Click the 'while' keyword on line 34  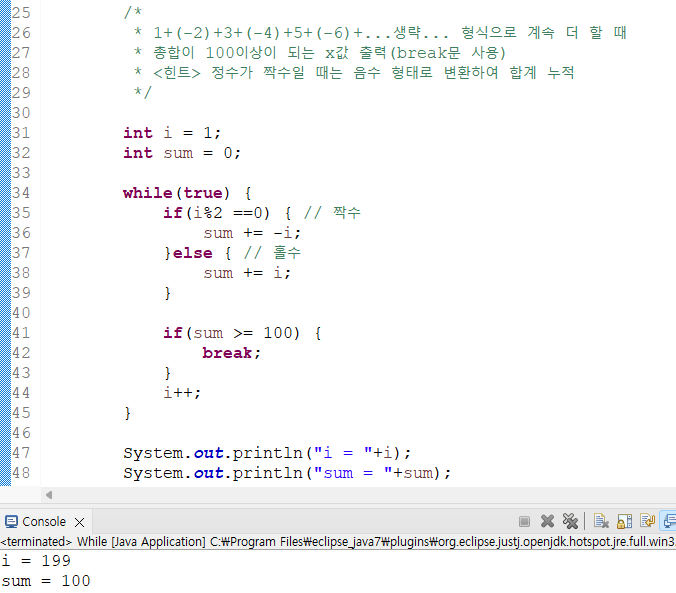click(147, 193)
